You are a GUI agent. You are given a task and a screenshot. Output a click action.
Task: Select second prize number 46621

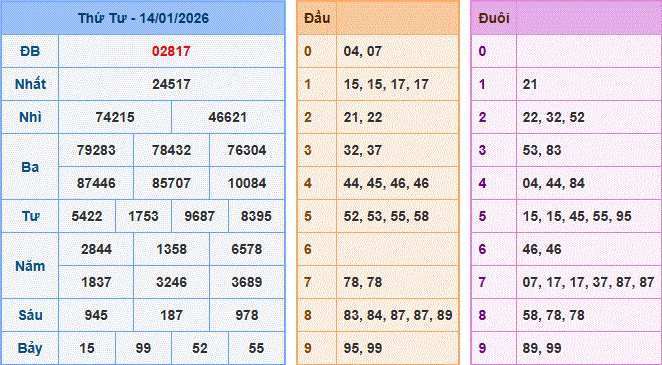pyautogui.click(x=228, y=117)
